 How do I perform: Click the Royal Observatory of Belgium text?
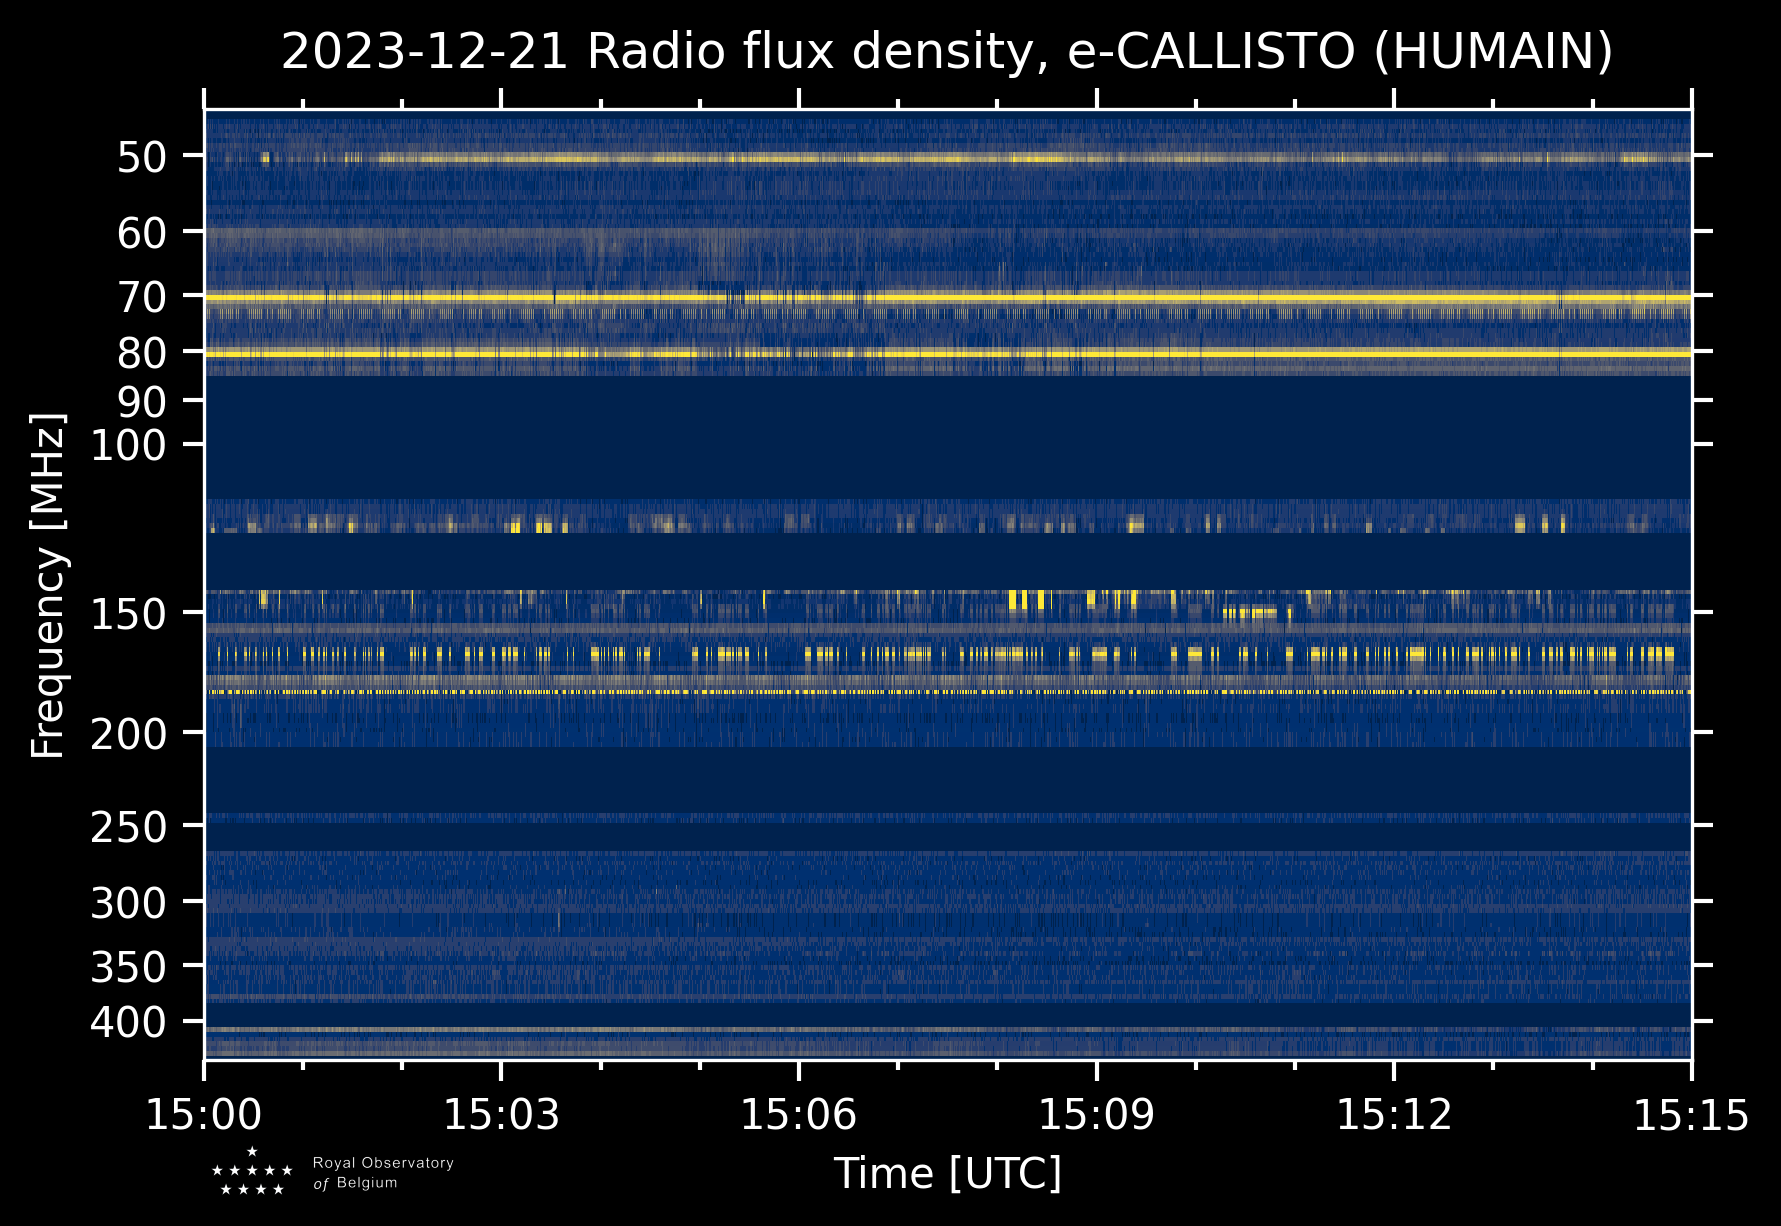tap(383, 1173)
